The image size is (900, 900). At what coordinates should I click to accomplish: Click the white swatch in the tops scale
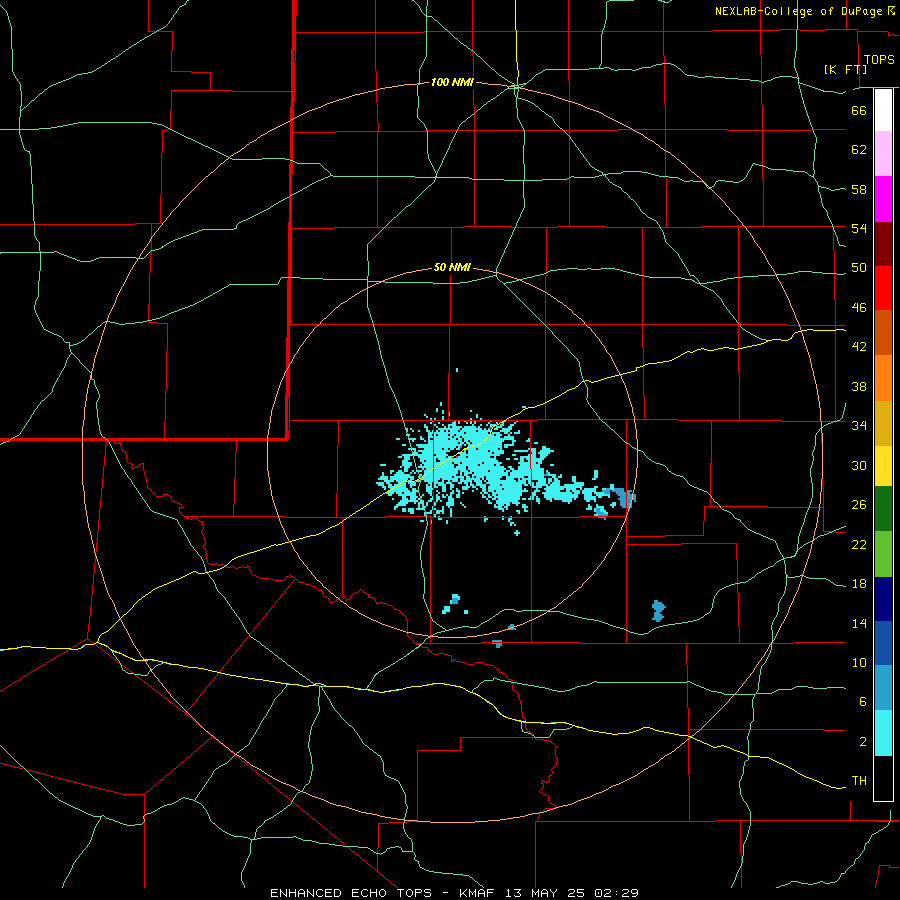pyautogui.click(x=883, y=110)
